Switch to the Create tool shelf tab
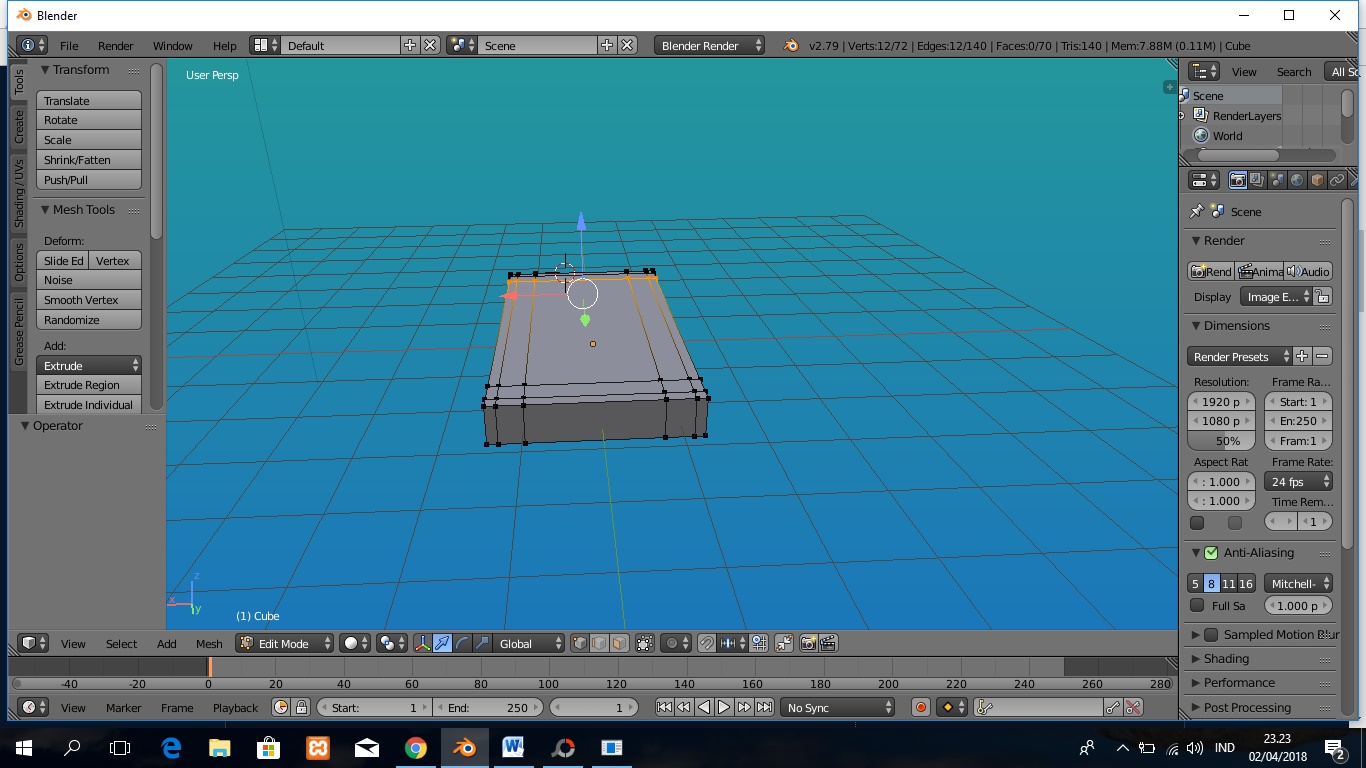1366x768 pixels. [19, 126]
